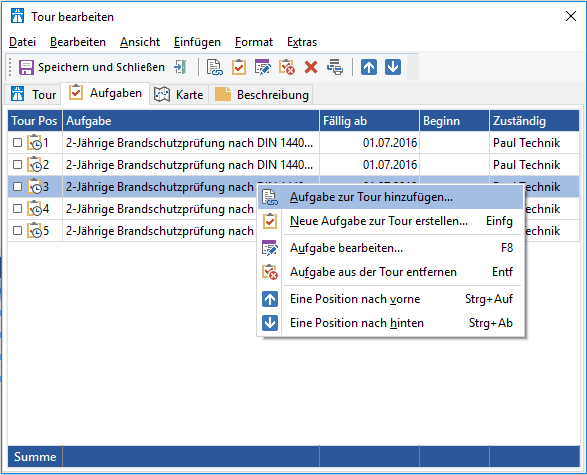Click the task clock icon in row 5

pos(34,231)
